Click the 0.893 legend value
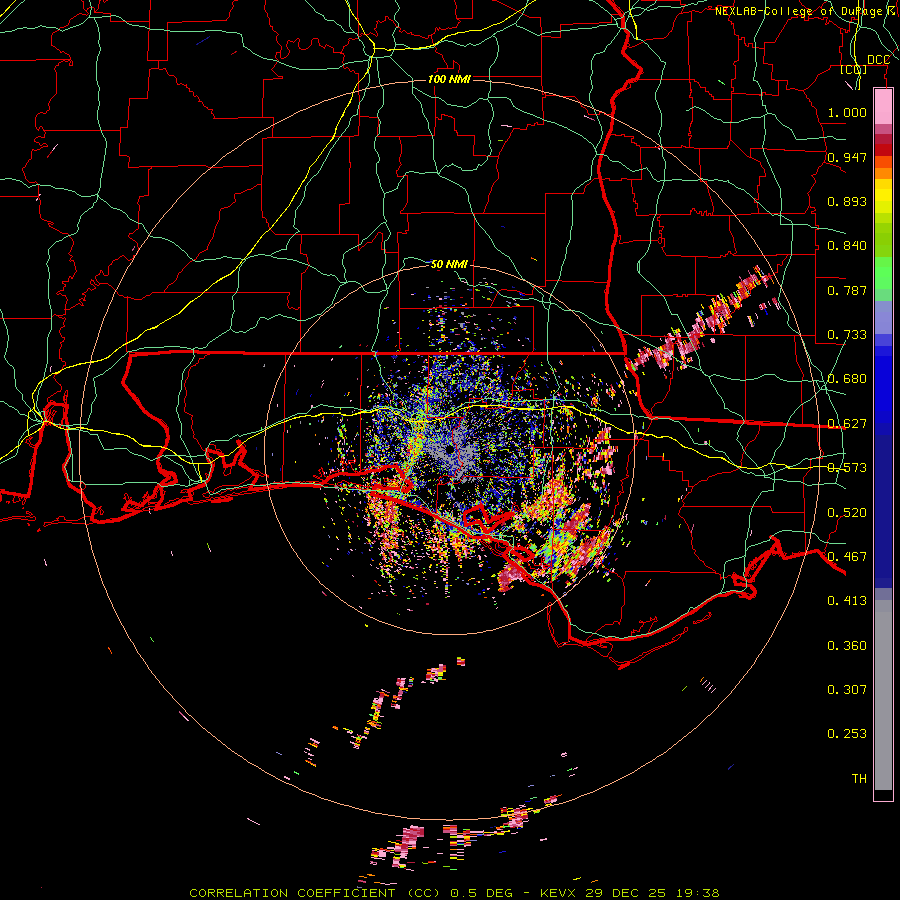This screenshot has width=900, height=900. 847,201
